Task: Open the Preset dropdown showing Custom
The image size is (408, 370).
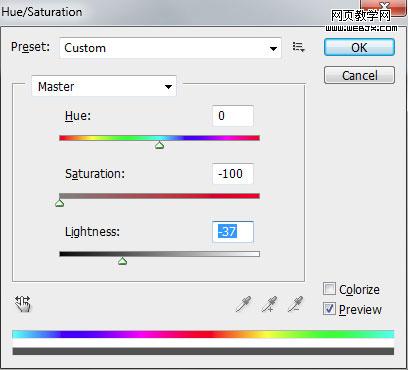Action: pyautogui.click(x=170, y=48)
